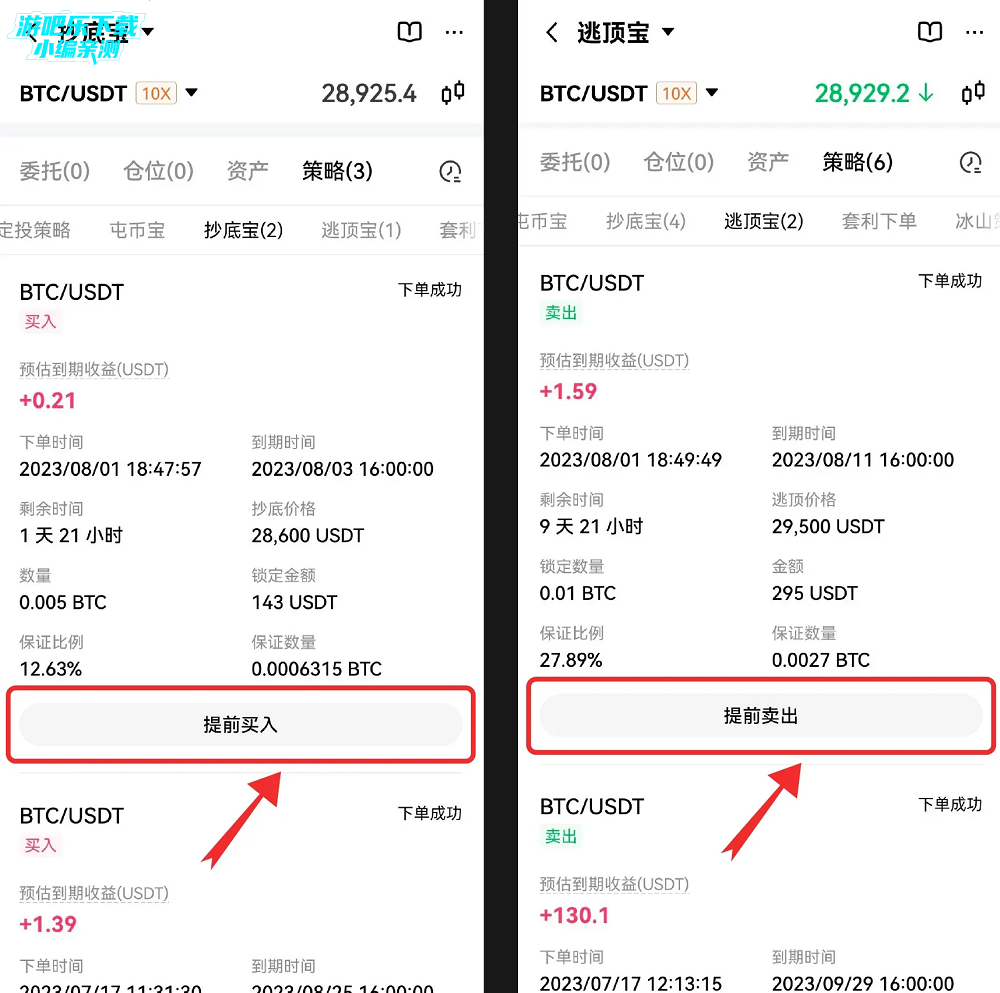
Task: Open candlestick chart icon beside 28,929.2
Action: tap(973, 93)
